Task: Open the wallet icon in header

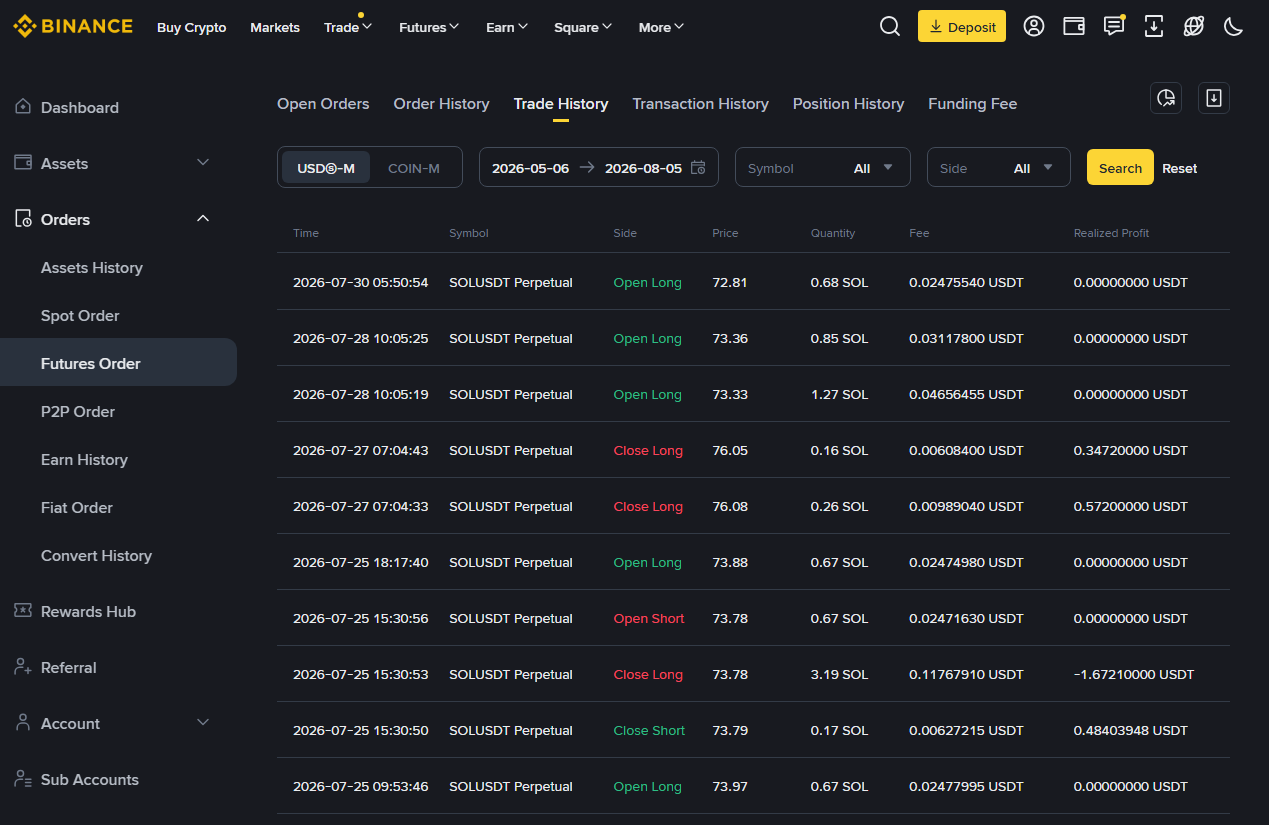Action: click(x=1074, y=27)
